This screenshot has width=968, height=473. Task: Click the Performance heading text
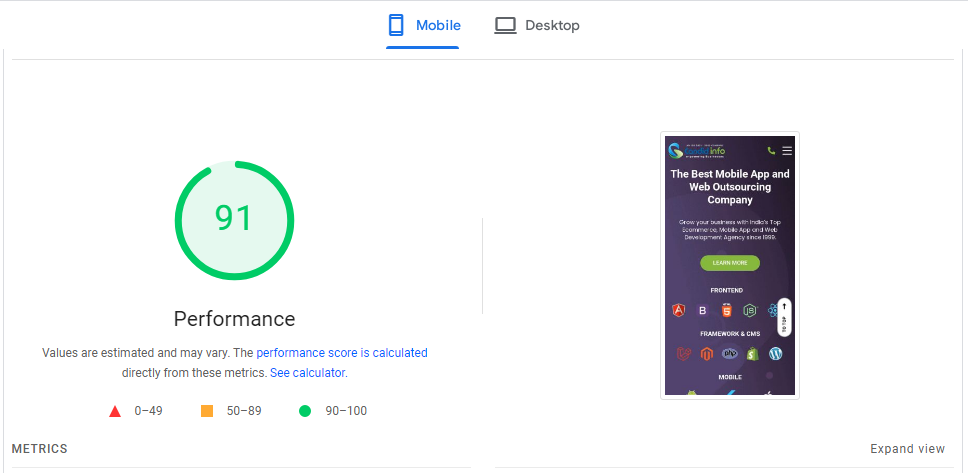click(x=235, y=319)
